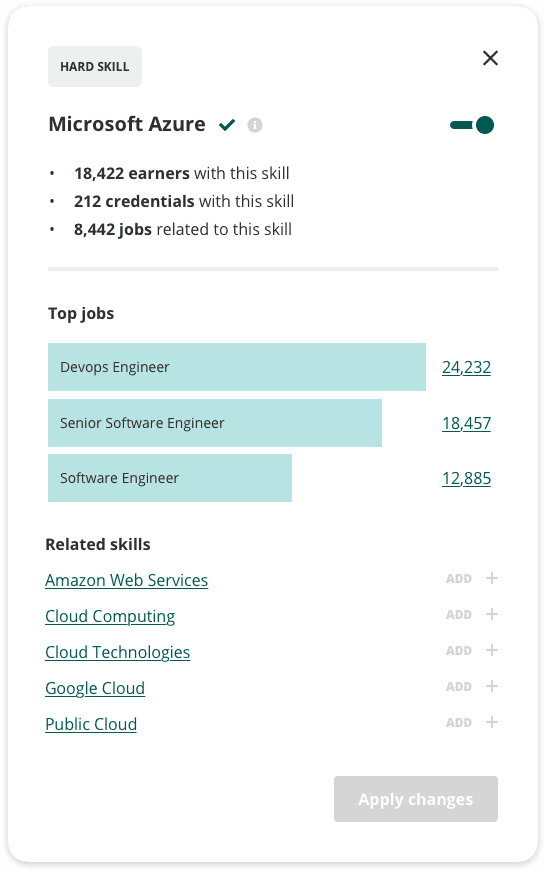Image resolution: width=546 pixels, height=872 pixels.
Task: Click the green verified checkmark icon
Action: [x=227, y=125]
